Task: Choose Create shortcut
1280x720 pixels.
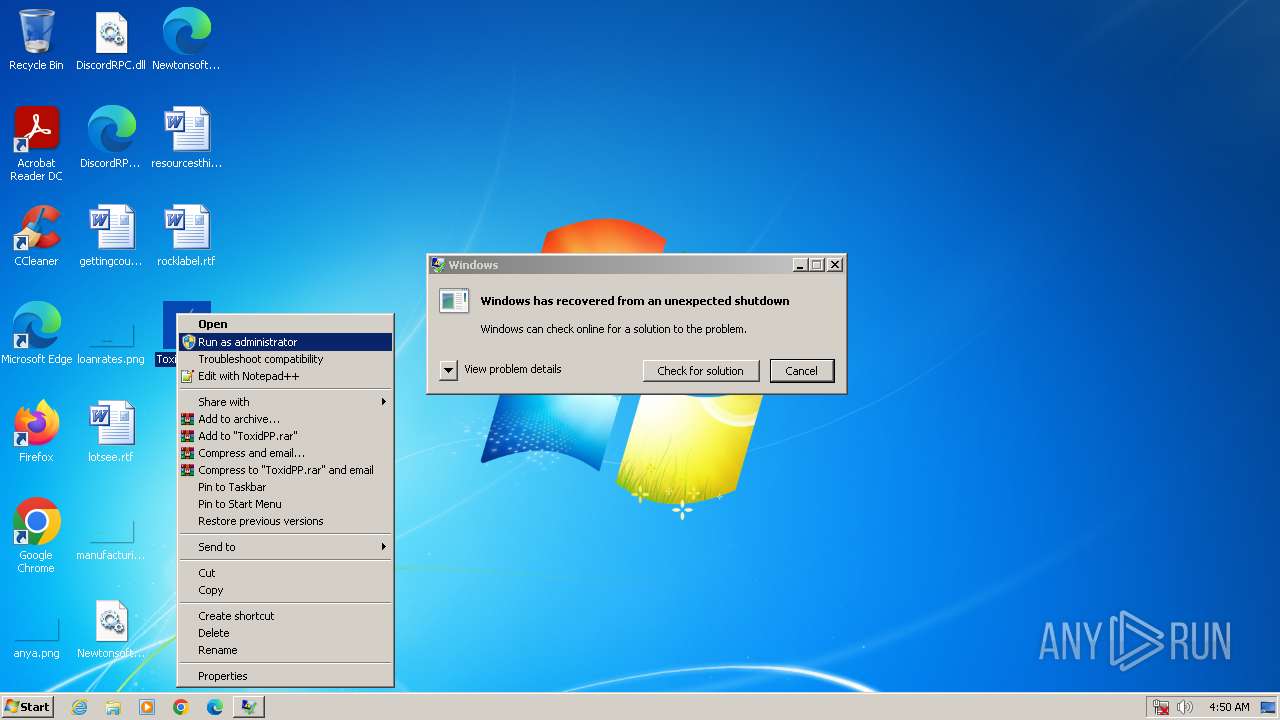Action: (285, 616)
